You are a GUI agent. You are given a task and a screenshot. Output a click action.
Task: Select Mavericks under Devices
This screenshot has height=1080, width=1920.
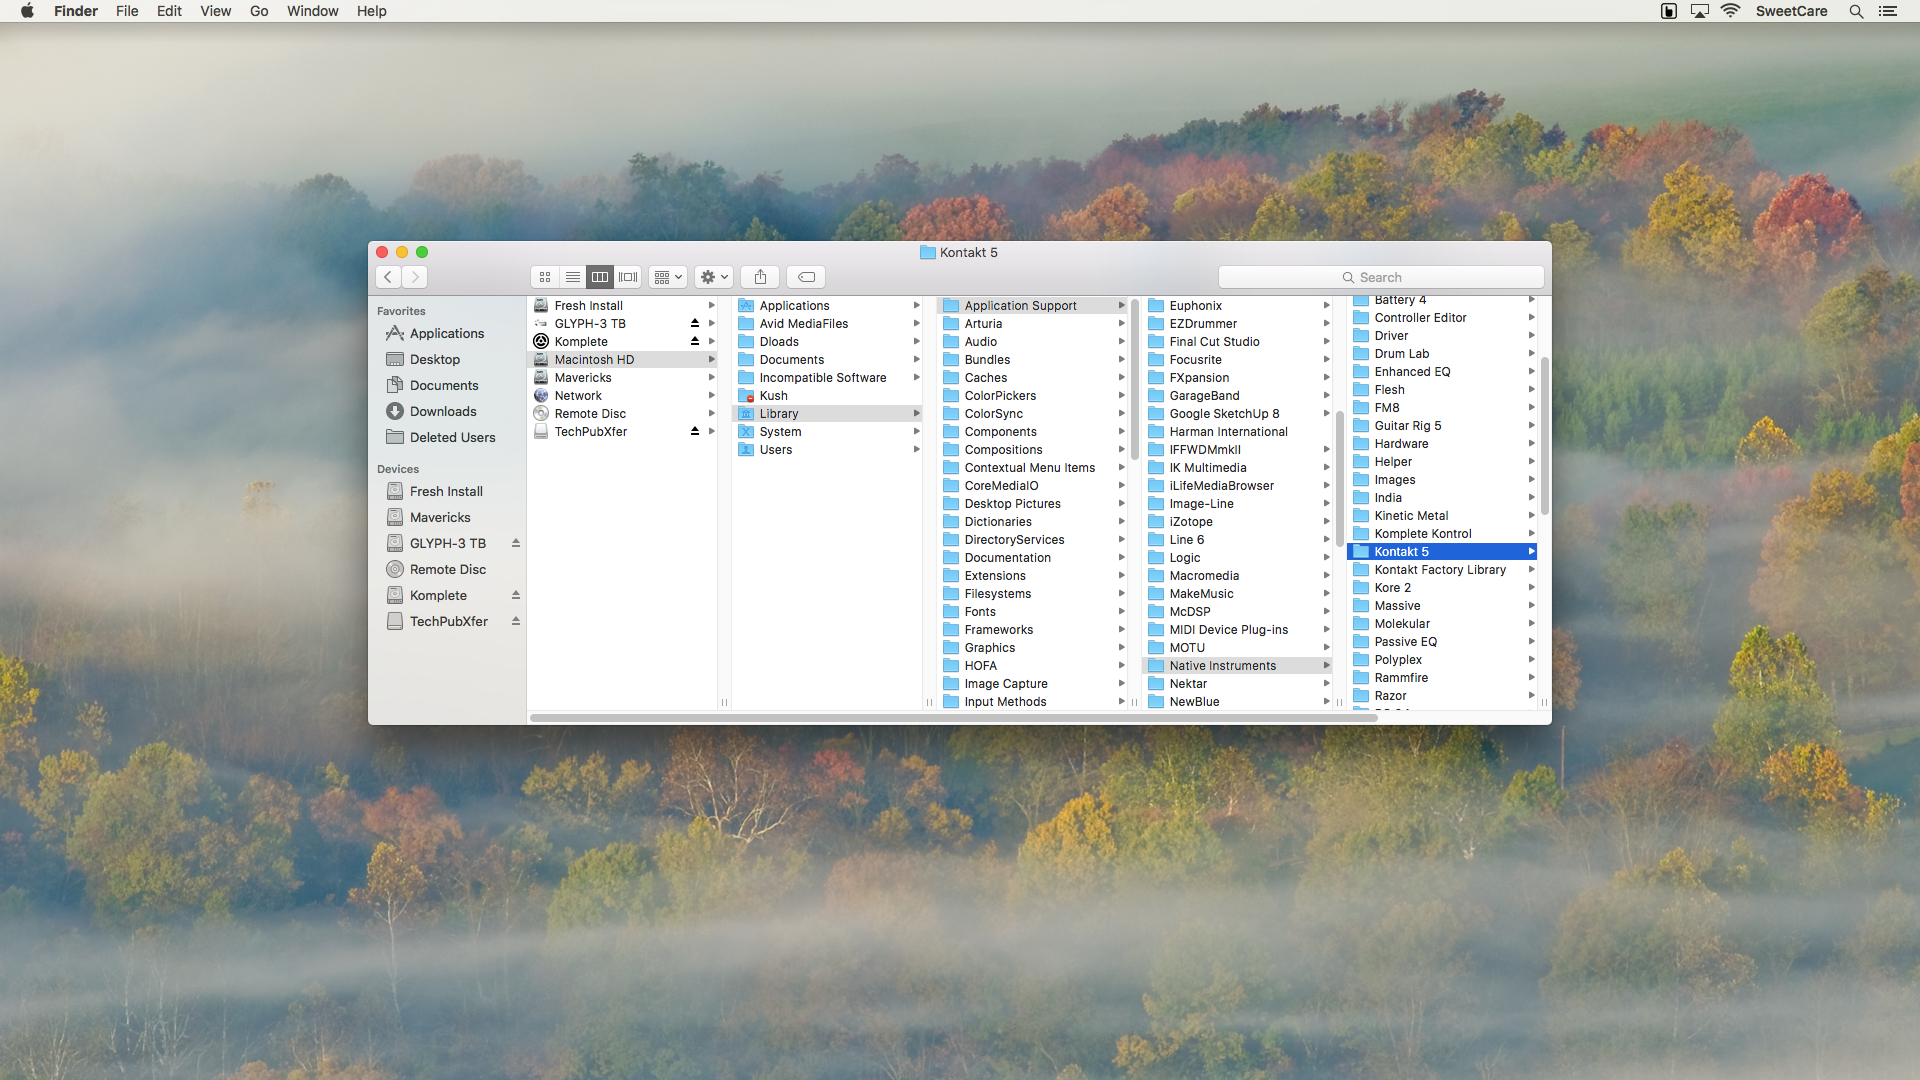click(x=446, y=518)
